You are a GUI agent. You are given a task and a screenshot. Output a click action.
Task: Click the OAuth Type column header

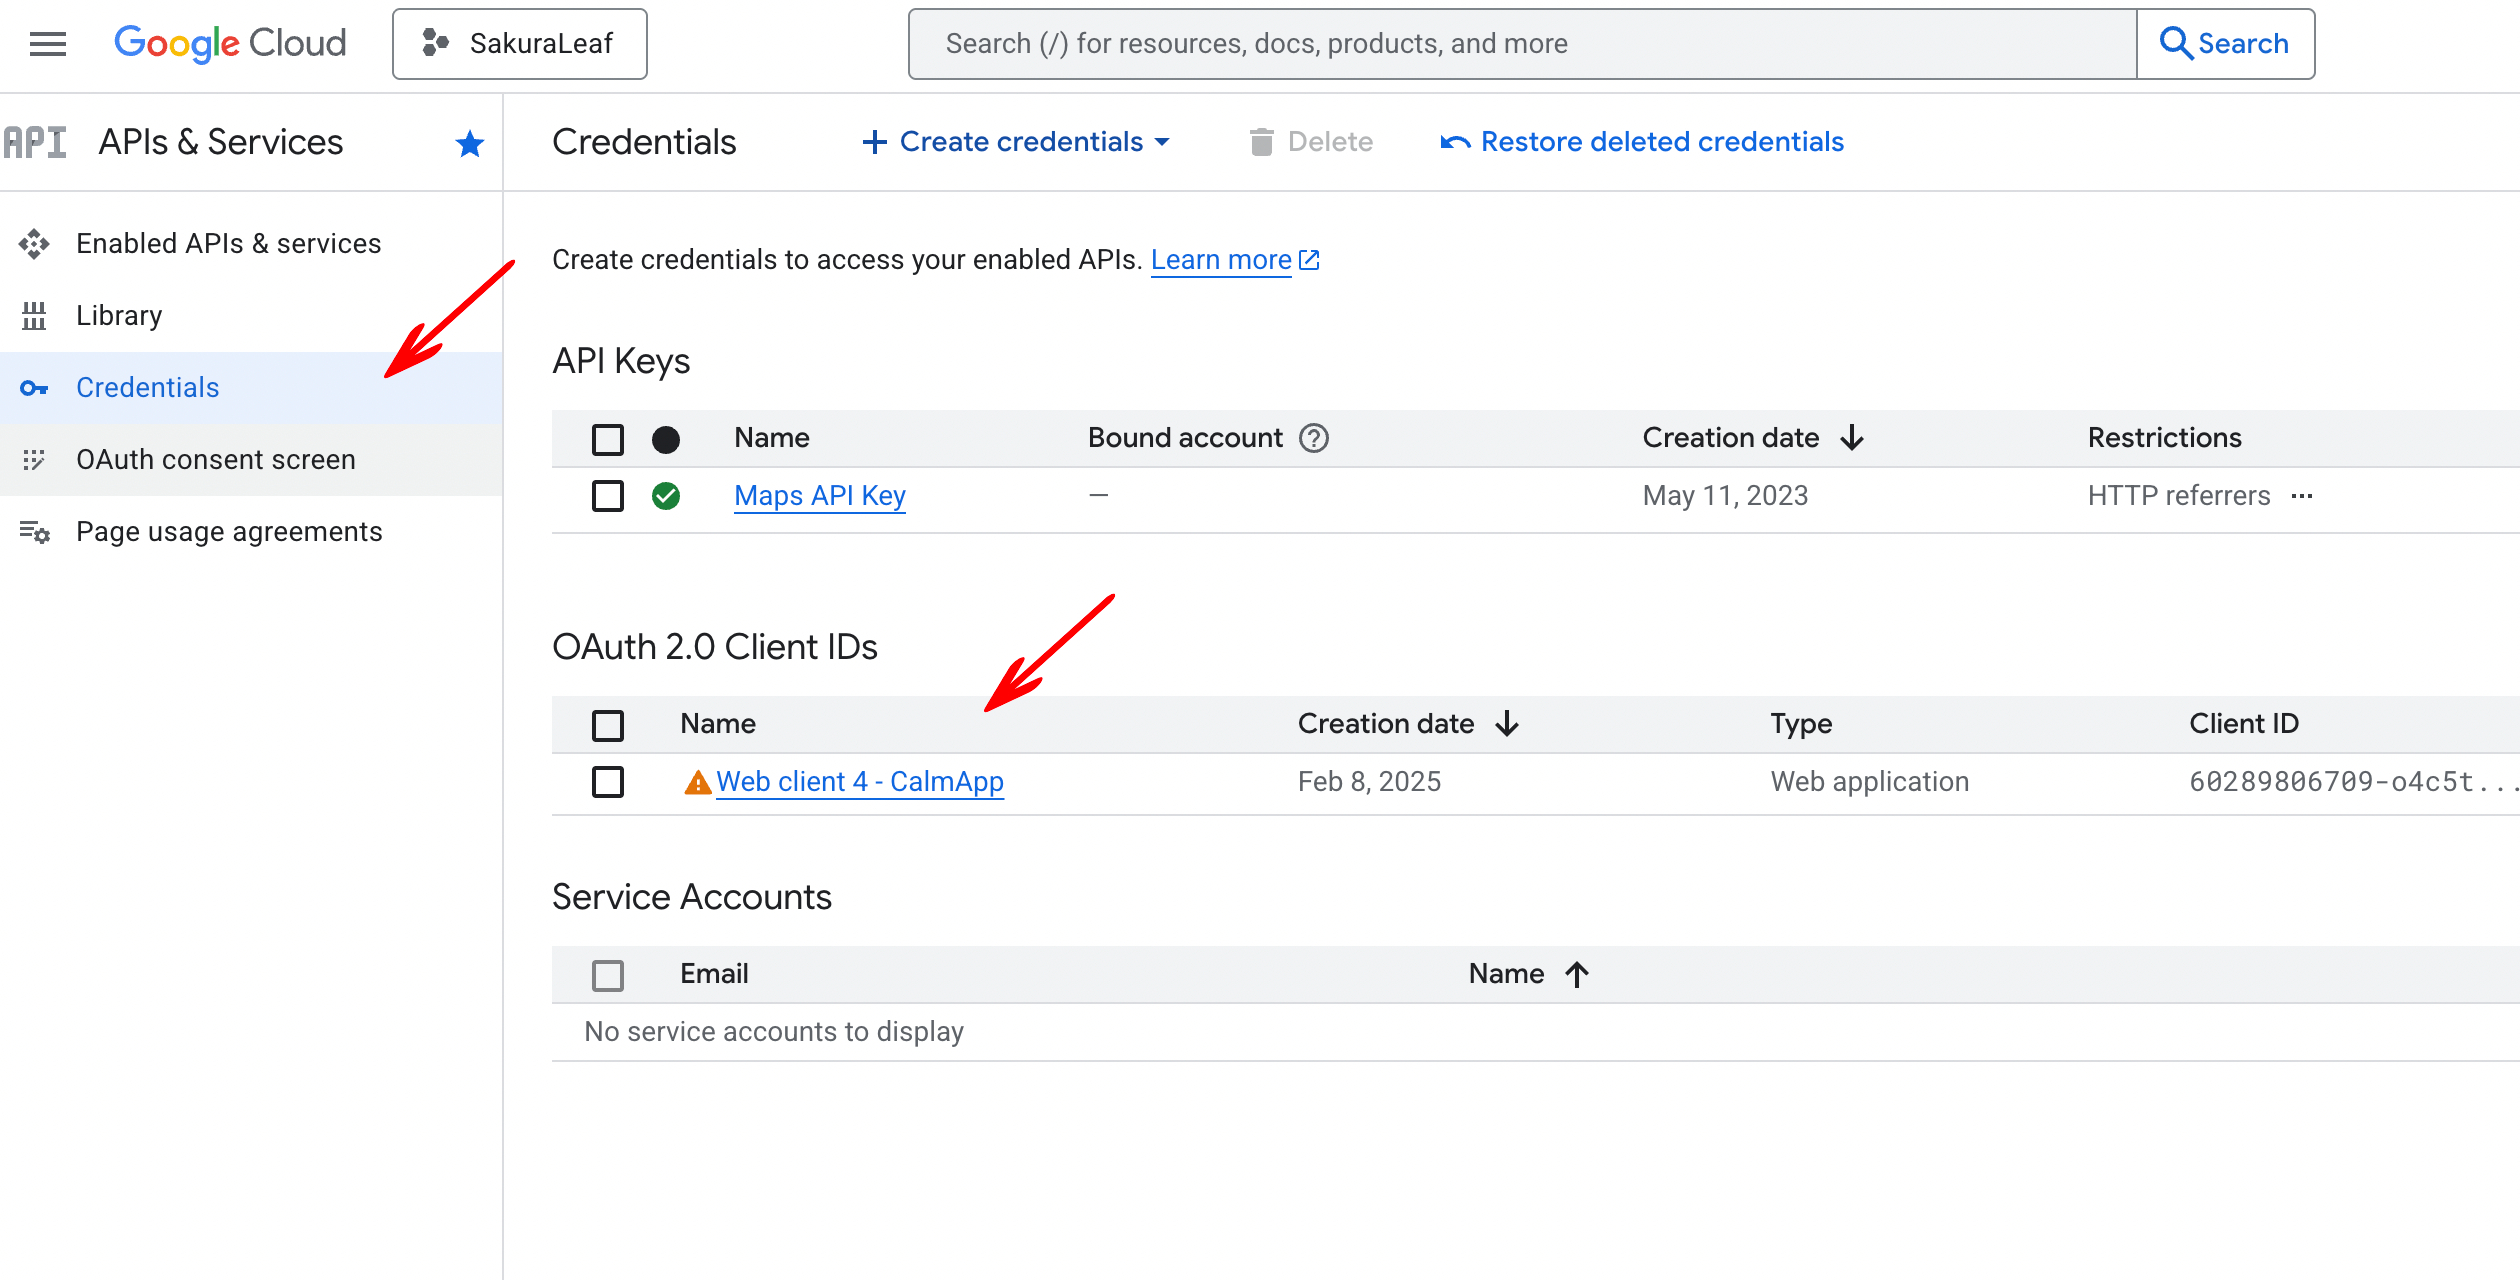point(1801,724)
